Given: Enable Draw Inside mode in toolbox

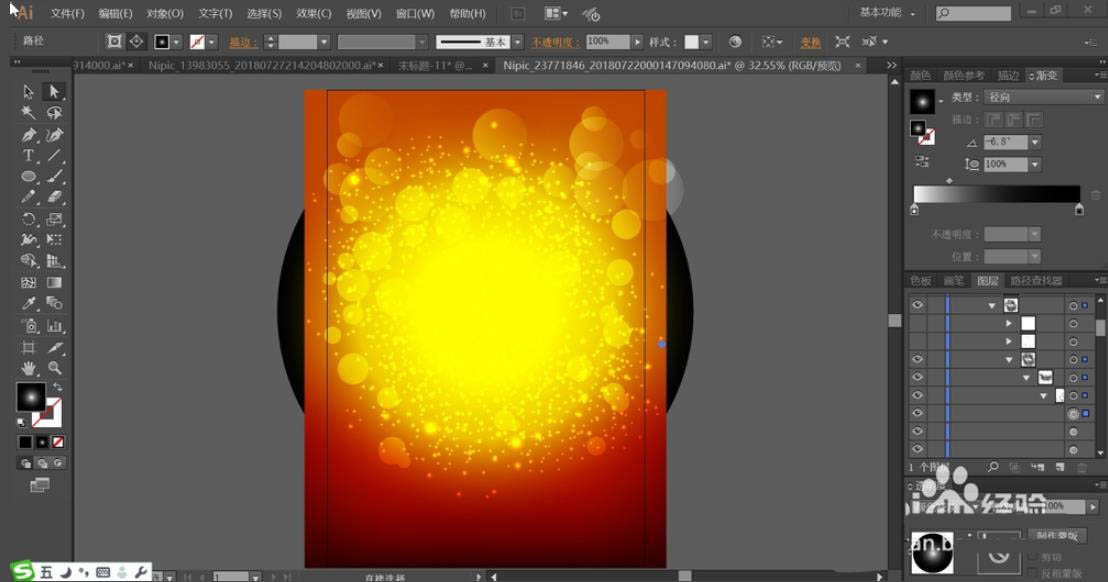Looking at the screenshot, I should pyautogui.click(x=59, y=463).
